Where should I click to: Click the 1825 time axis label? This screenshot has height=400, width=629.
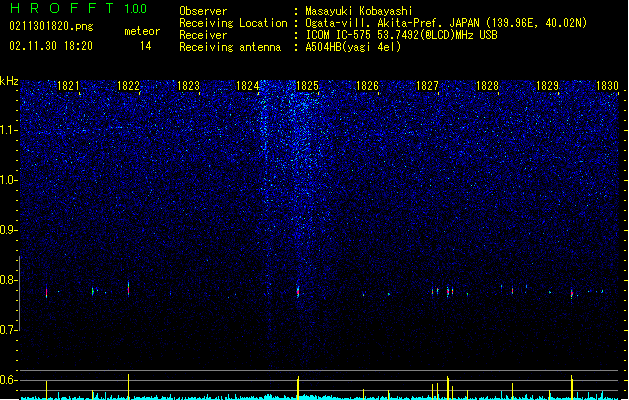307,86
